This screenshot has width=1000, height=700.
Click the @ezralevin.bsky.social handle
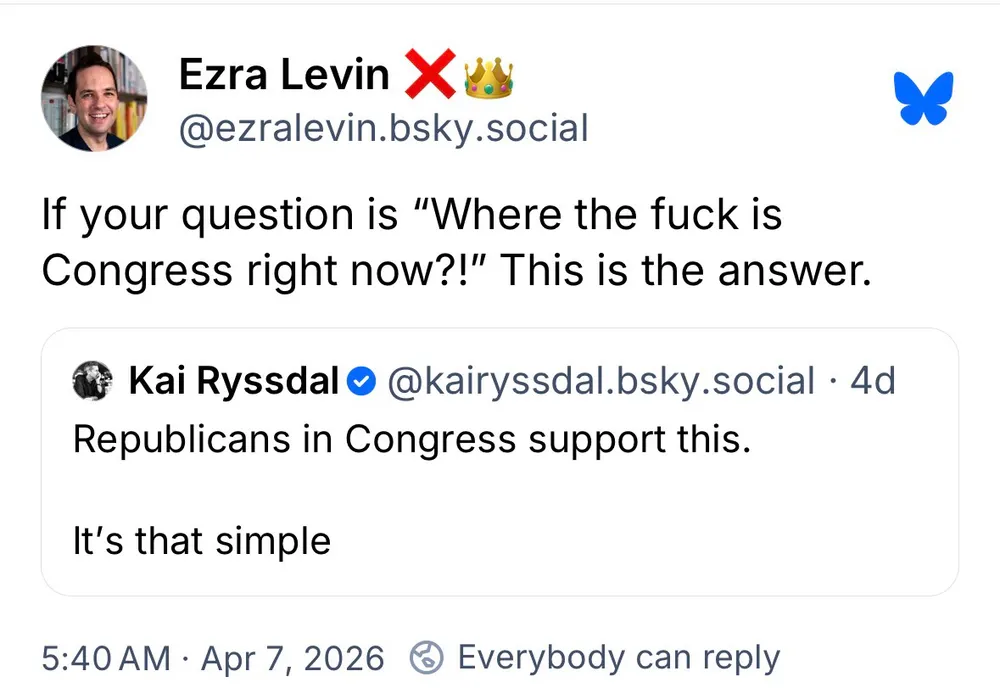pyautogui.click(x=383, y=128)
